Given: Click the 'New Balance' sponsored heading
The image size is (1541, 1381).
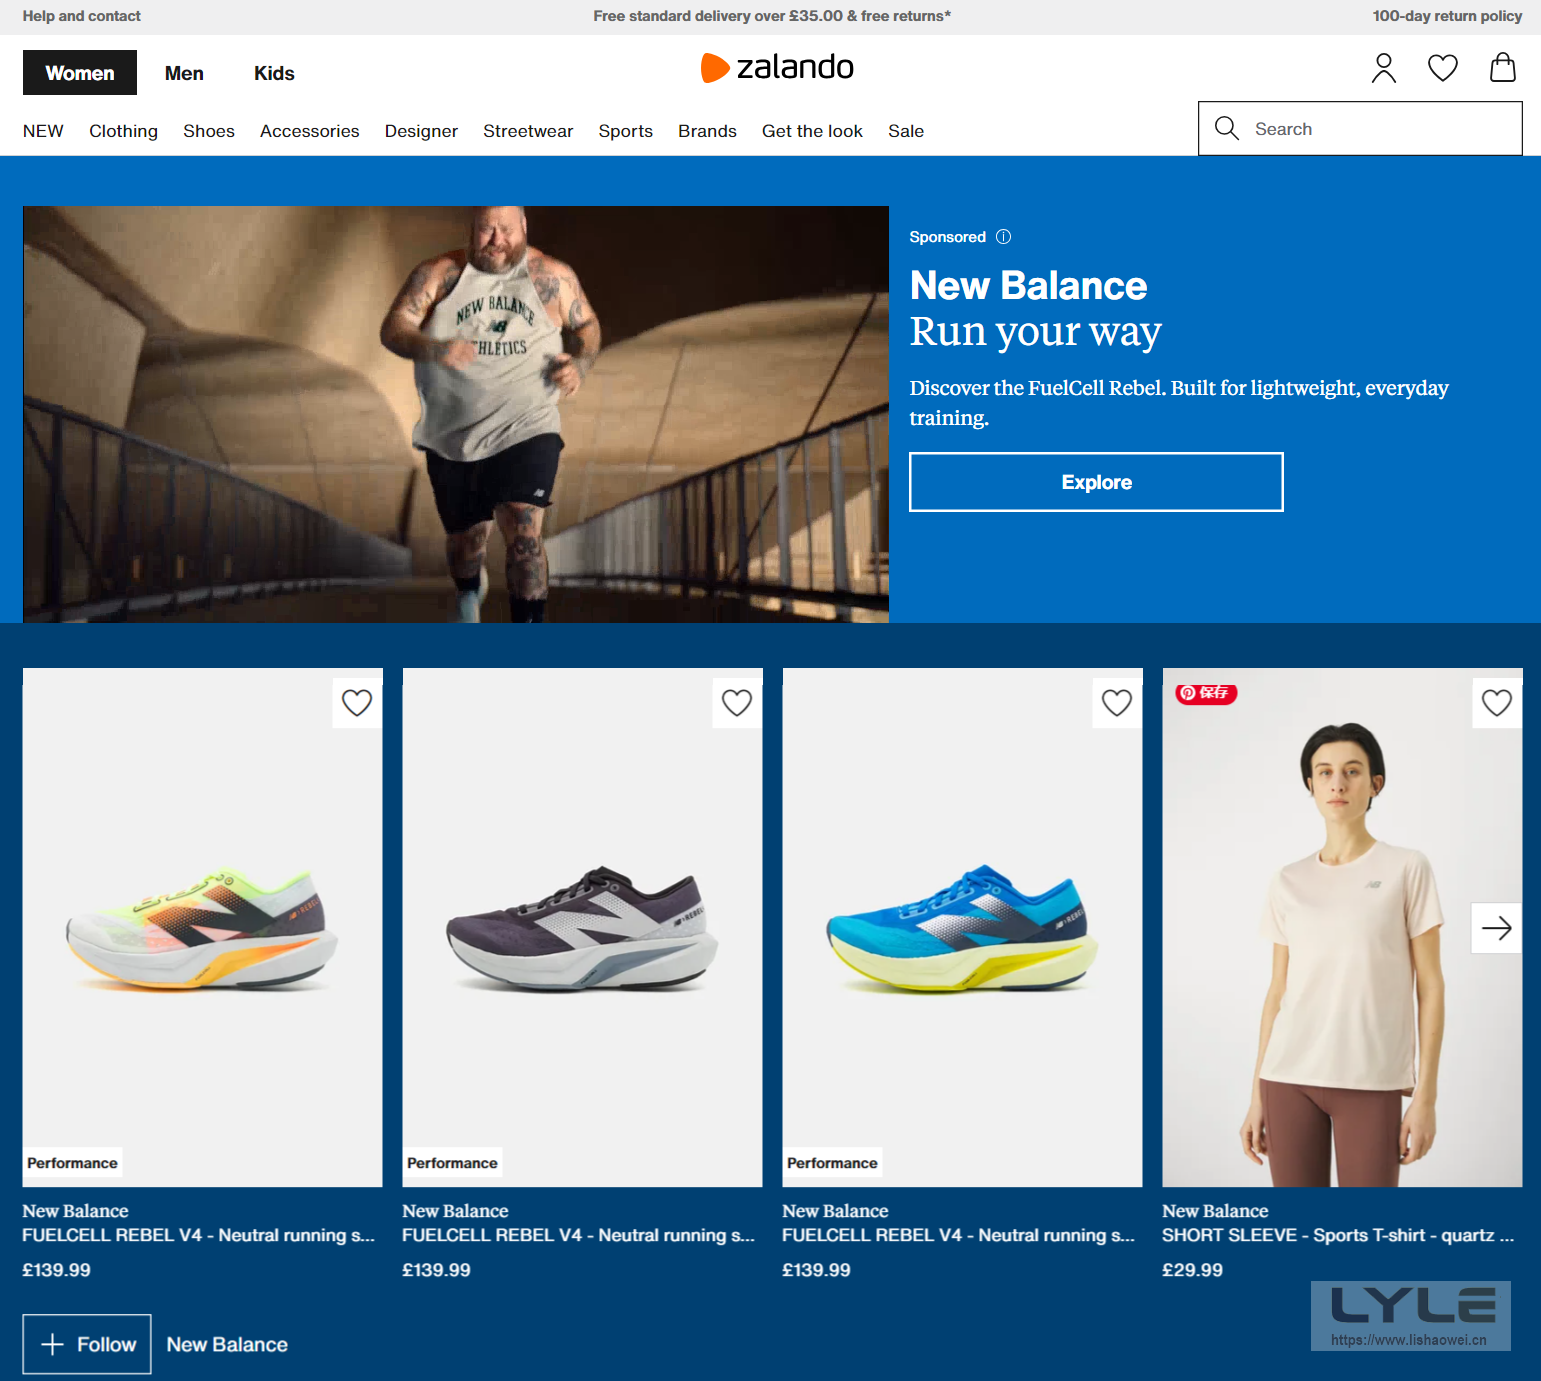Looking at the screenshot, I should 1028,286.
